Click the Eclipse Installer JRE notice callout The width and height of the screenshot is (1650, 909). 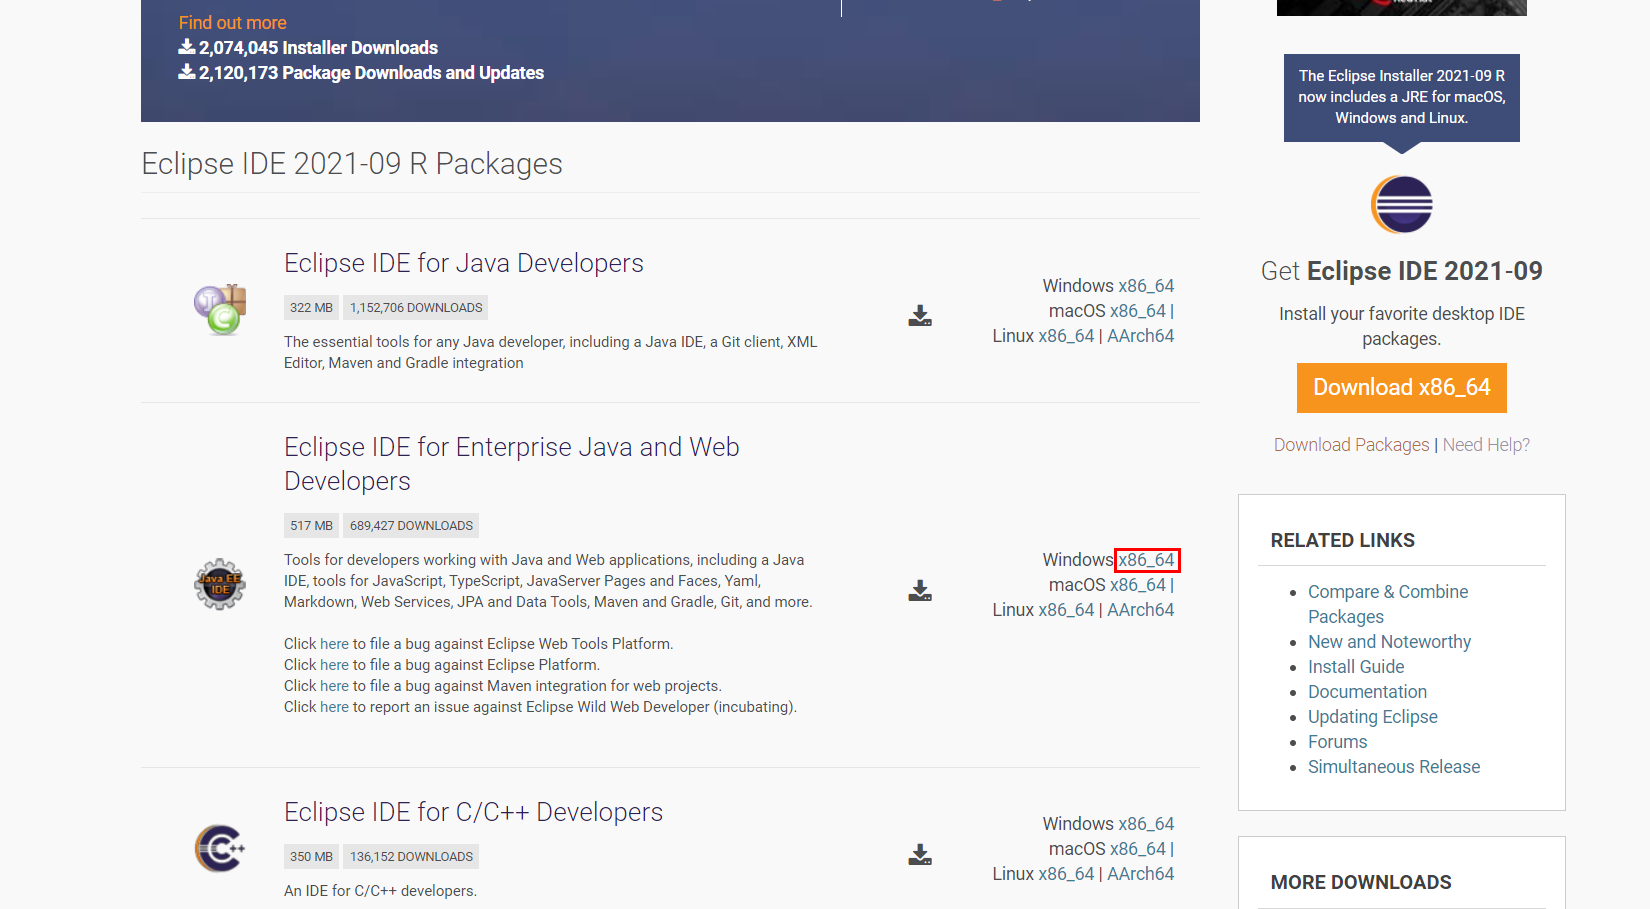point(1402,97)
